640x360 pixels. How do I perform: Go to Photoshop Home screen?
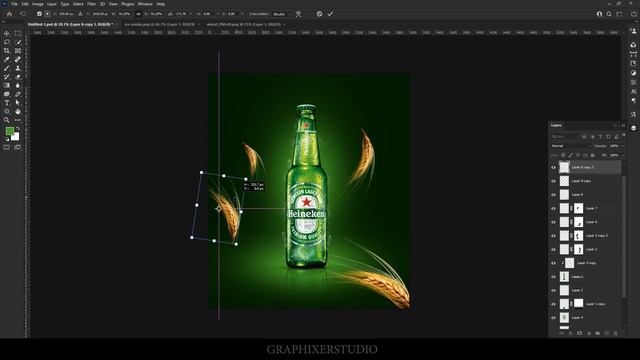[x=9, y=14]
